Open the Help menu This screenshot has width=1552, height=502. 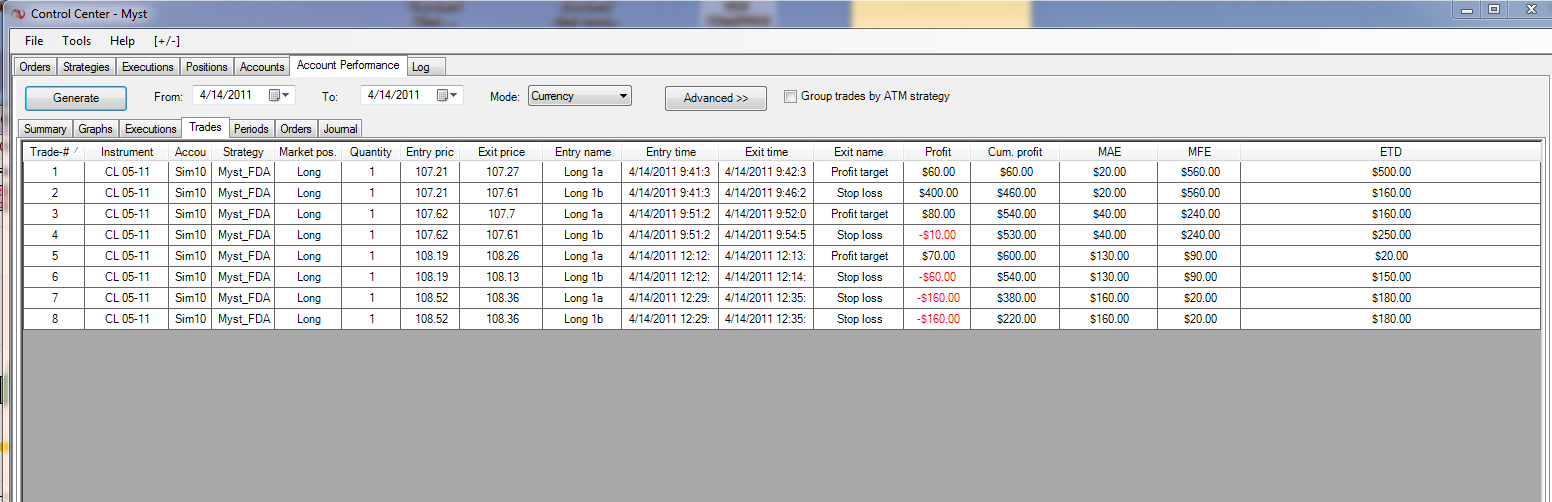[x=122, y=41]
